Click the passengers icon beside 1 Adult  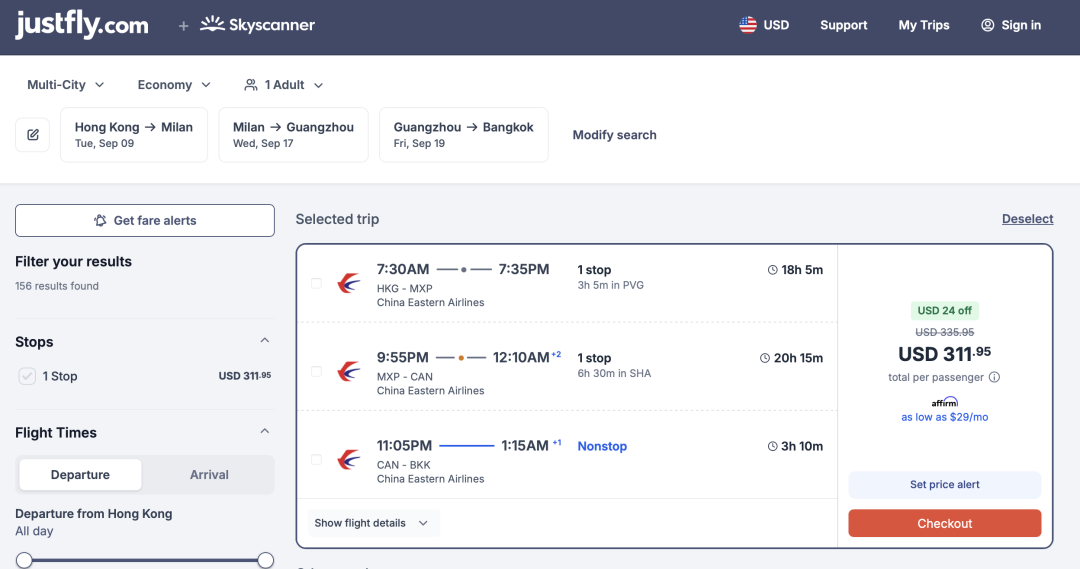(x=251, y=85)
